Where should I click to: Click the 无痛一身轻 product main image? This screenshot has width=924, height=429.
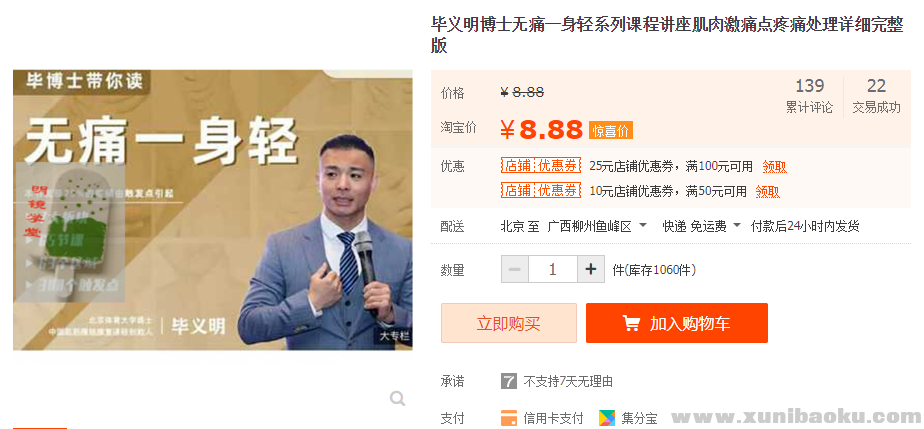pos(213,210)
